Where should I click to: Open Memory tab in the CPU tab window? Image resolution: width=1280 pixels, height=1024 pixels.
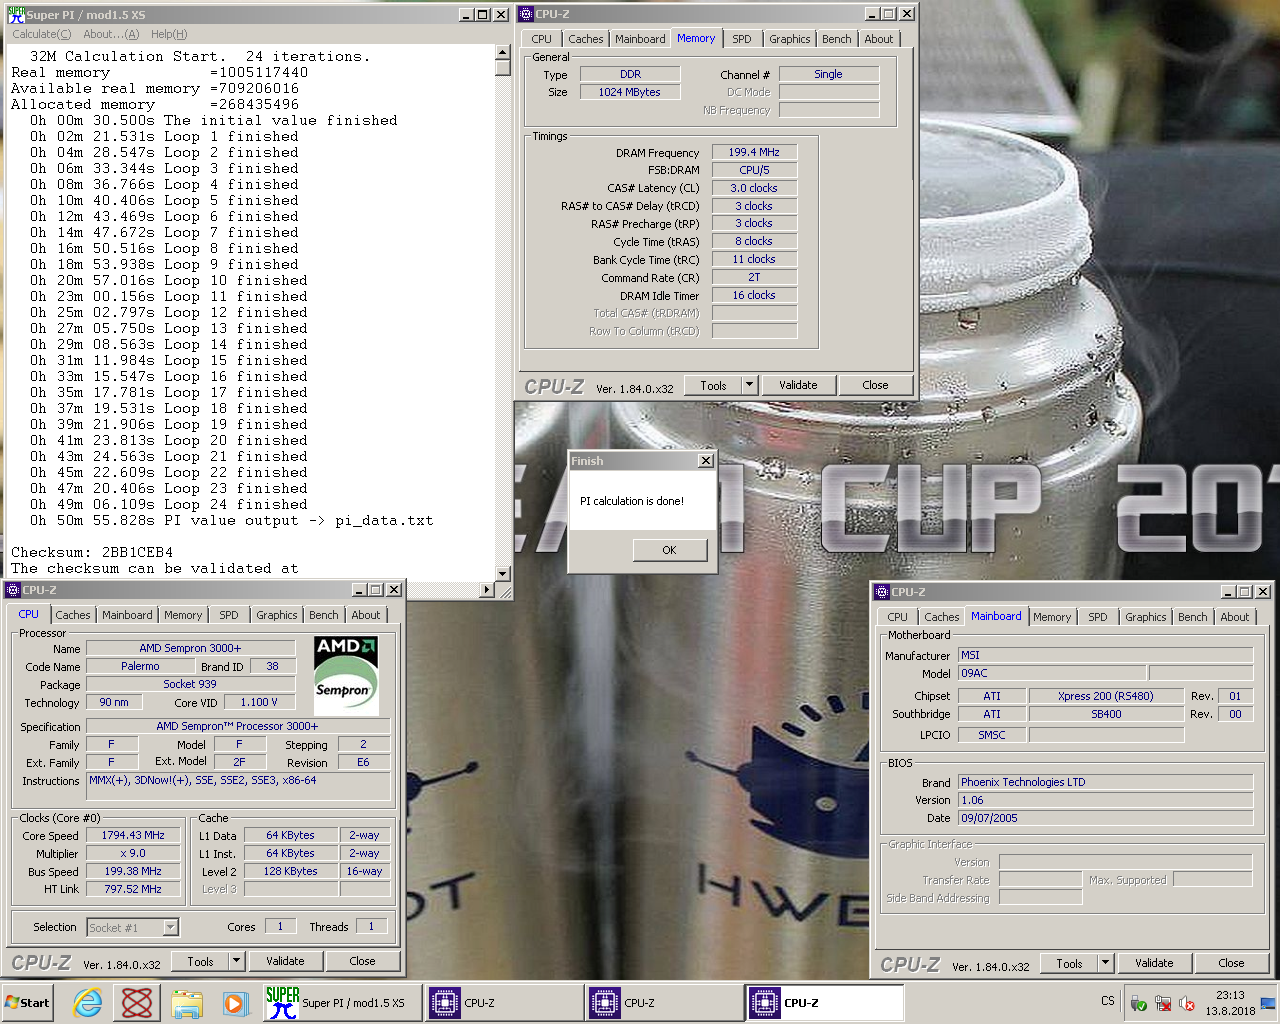183,615
